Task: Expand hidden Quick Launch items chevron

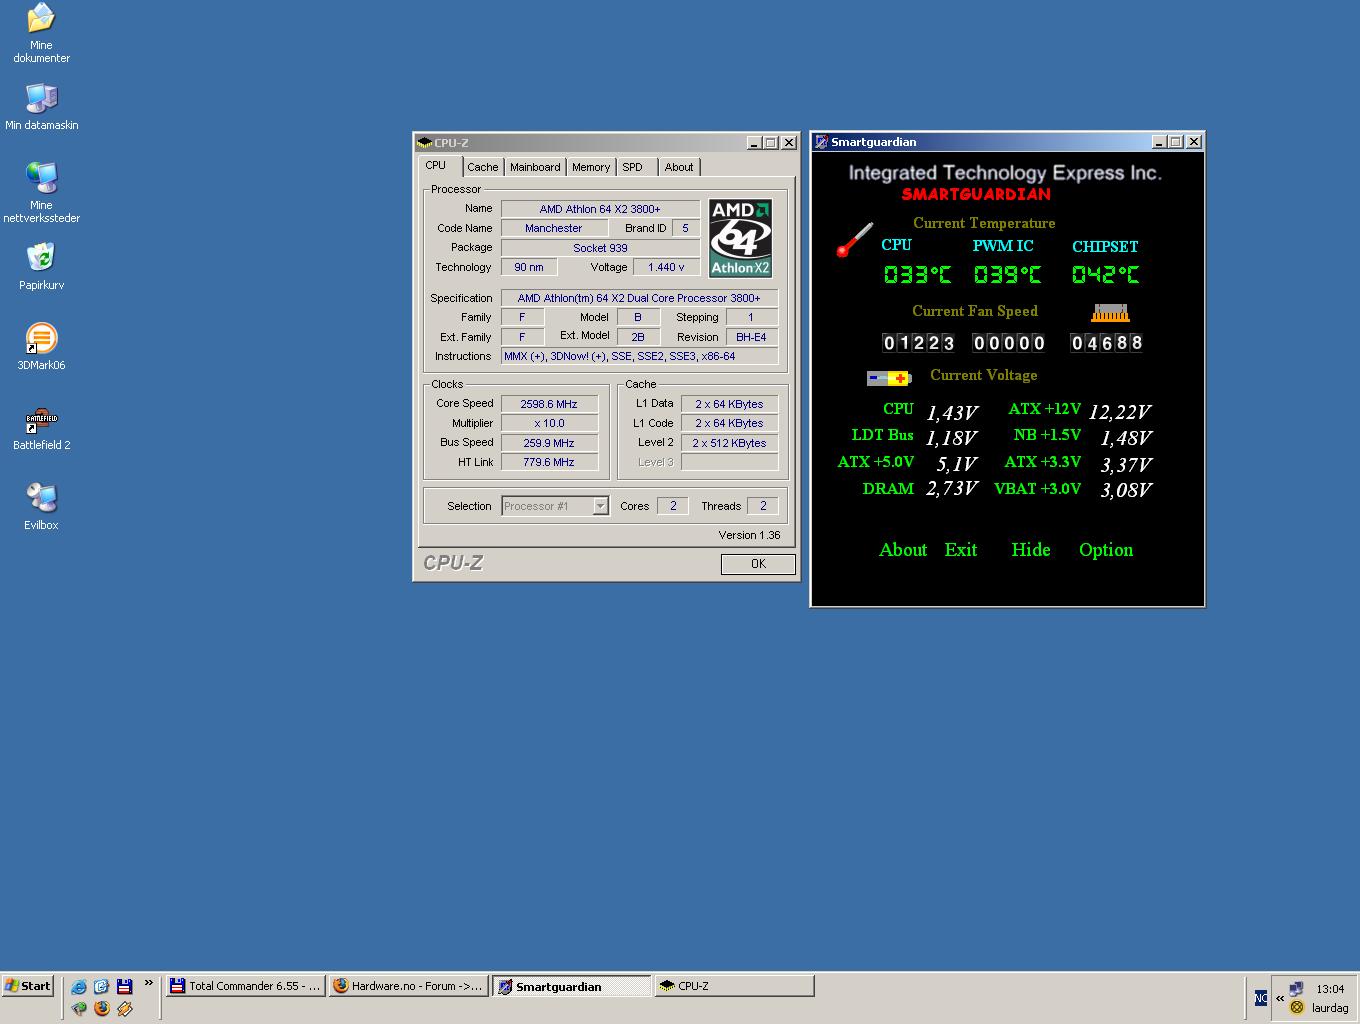Action: pyautogui.click(x=148, y=984)
